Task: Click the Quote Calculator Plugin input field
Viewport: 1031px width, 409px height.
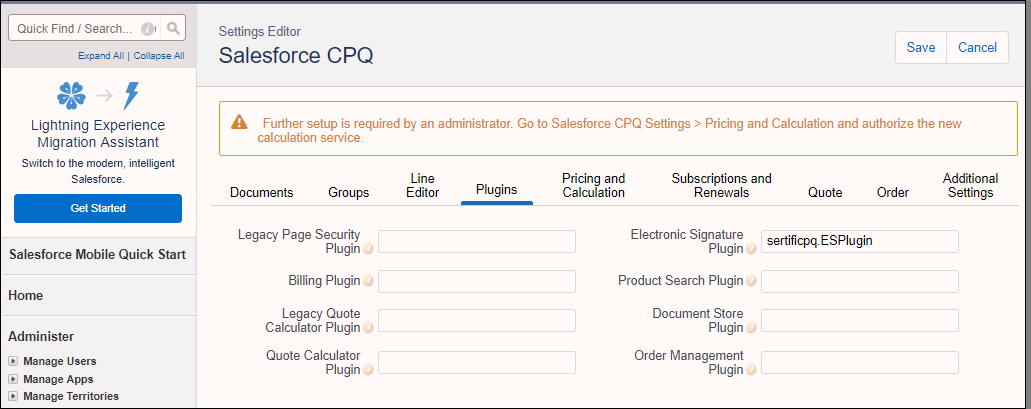Action: click(x=477, y=362)
